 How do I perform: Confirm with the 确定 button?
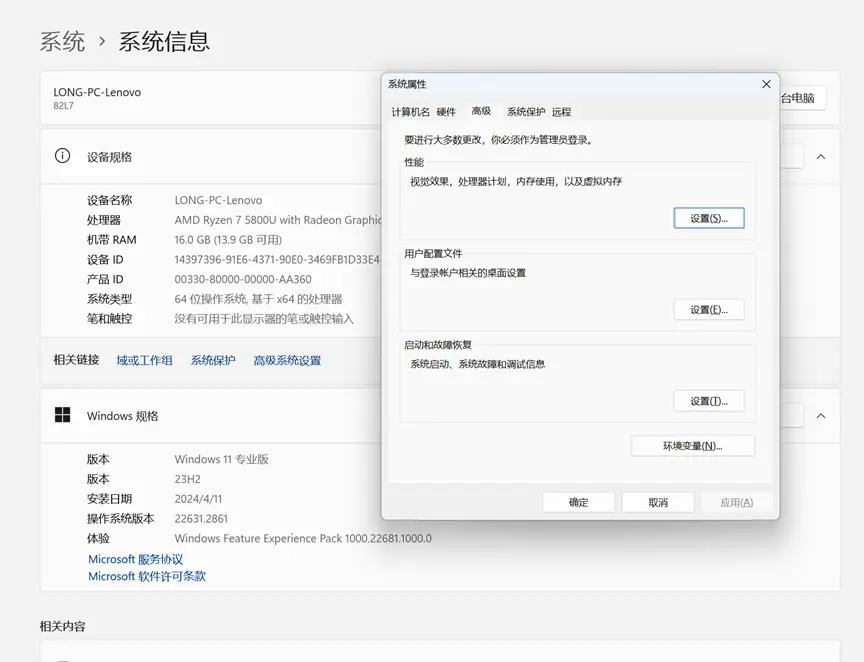[578, 502]
